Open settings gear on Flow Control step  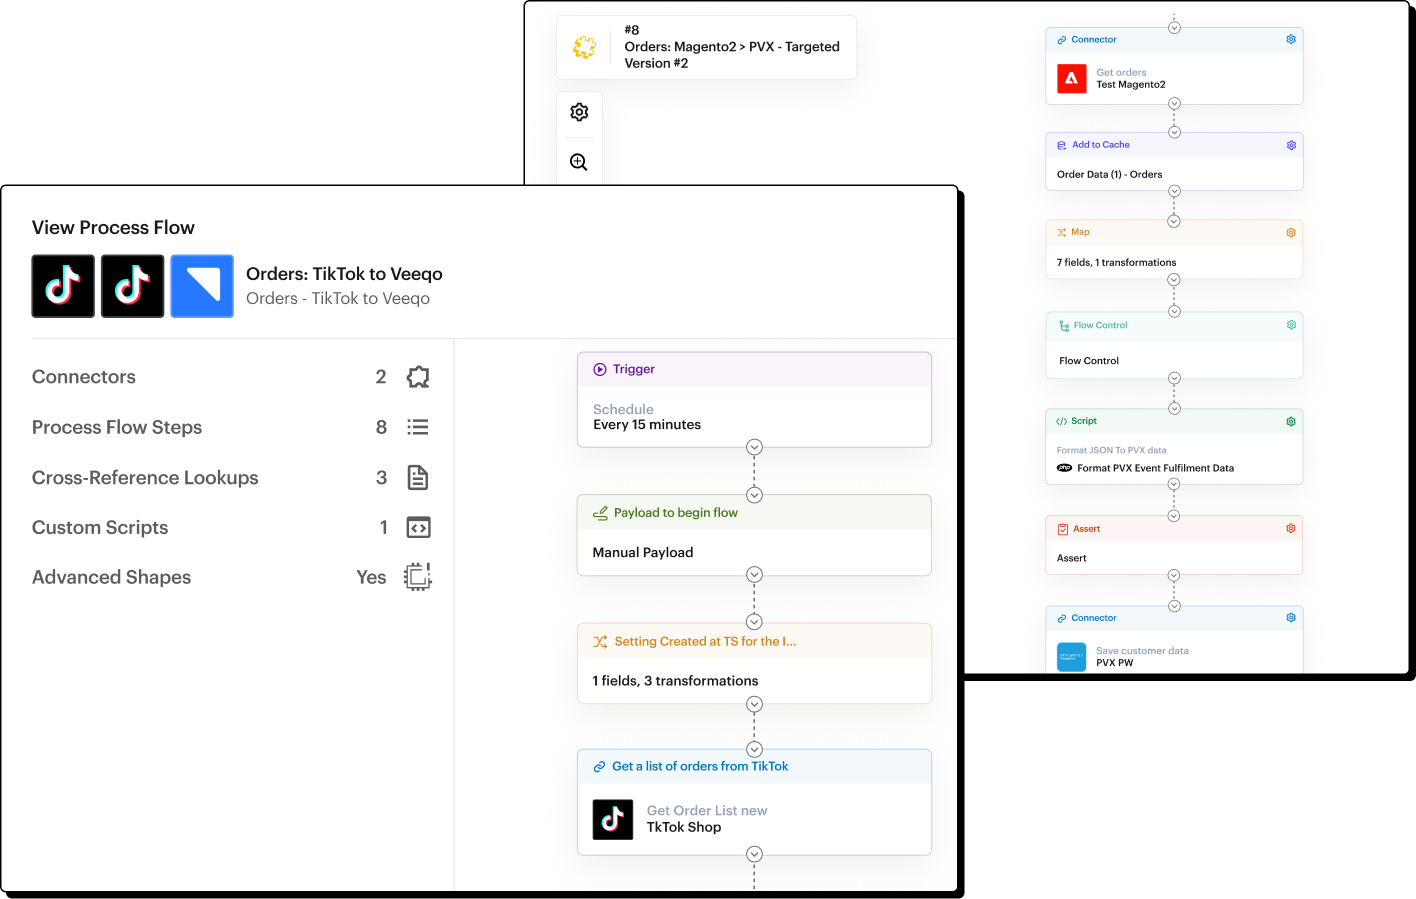1291,325
